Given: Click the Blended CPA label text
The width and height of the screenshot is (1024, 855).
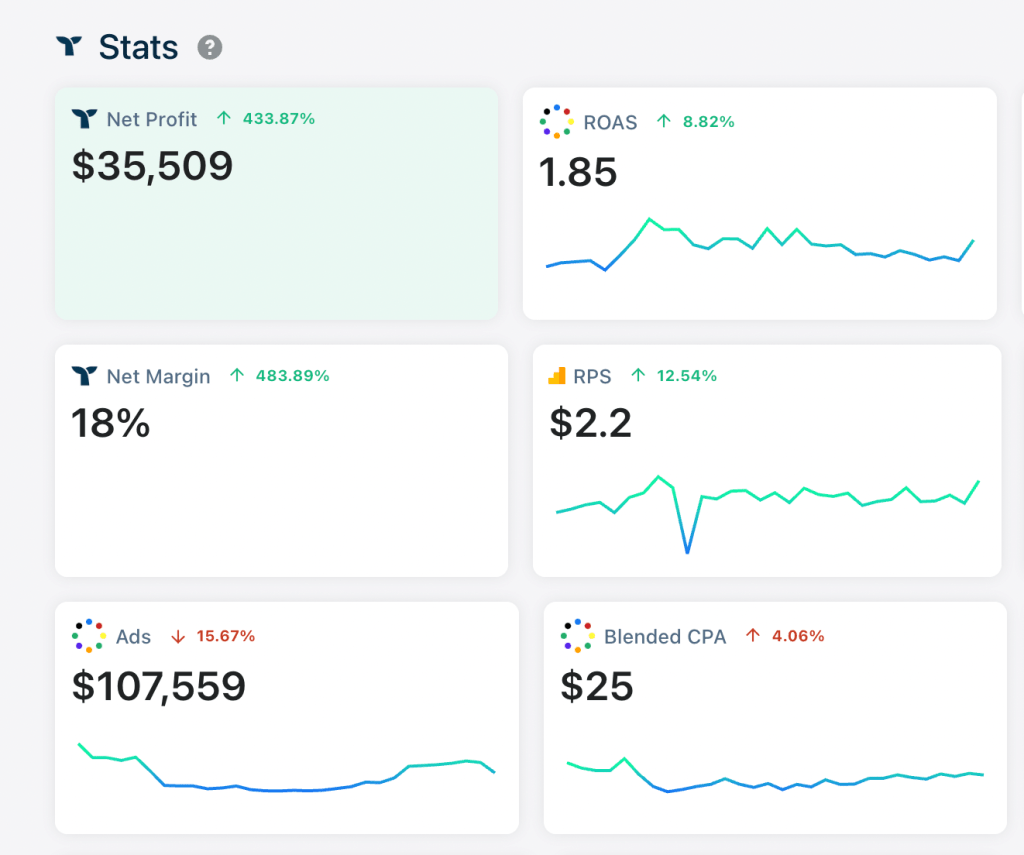Looking at the screenshot, I should [665, 636].
